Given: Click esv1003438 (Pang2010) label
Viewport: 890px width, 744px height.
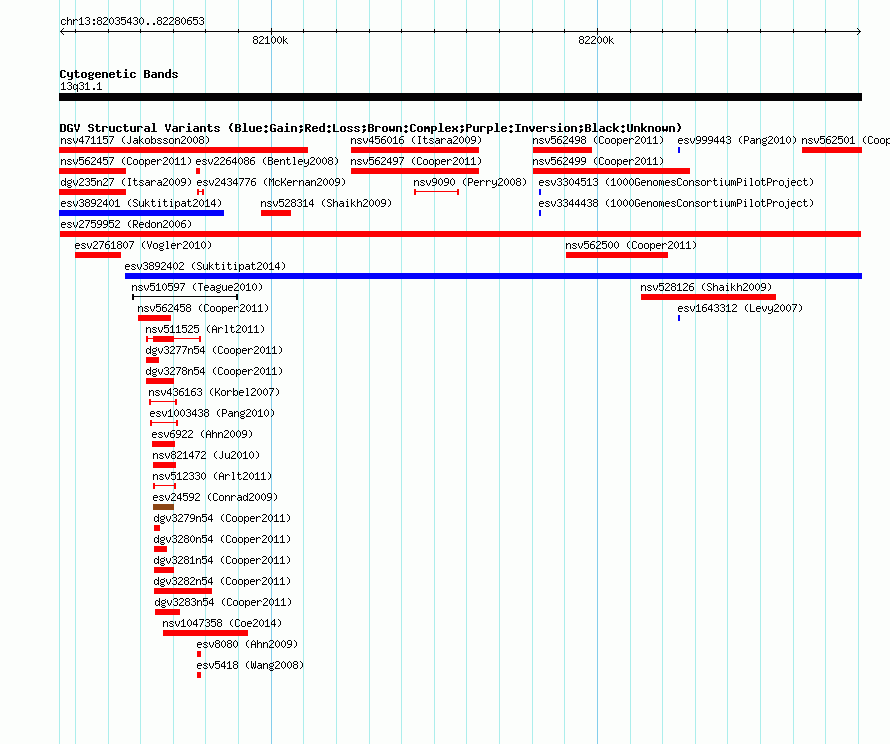Looking at the screenshot, I should tap(212, 413).
